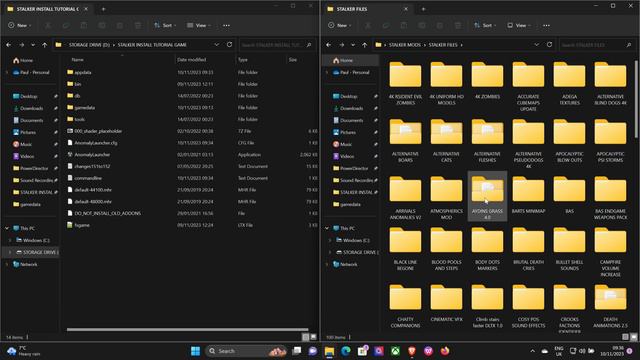
Task: Select BARTS MINIMAP folder
Action: (x=528, y=195)
